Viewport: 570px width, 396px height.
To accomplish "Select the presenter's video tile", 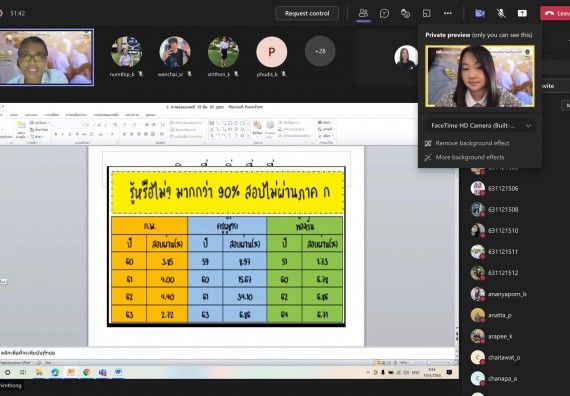I will click(x=46, y=57).
